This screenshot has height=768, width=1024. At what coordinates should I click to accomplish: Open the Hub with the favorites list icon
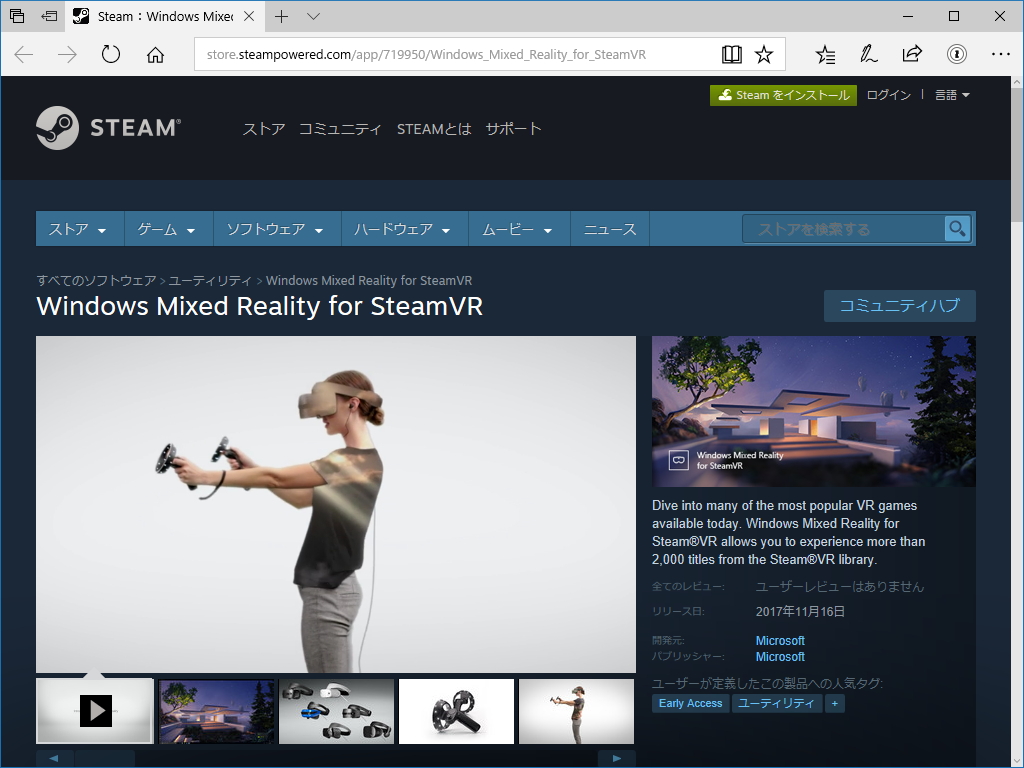(x=824, y=54)
